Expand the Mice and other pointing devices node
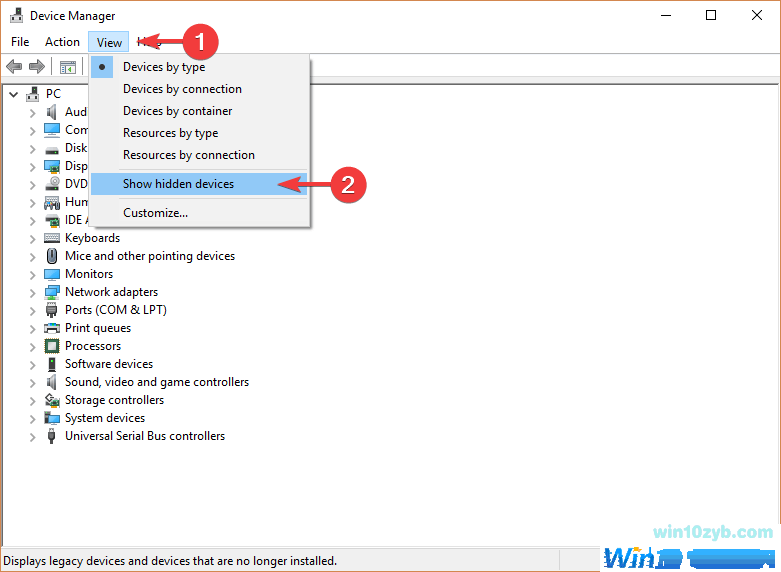This screenshot has height=572, width=781. [x=32, y=256]
